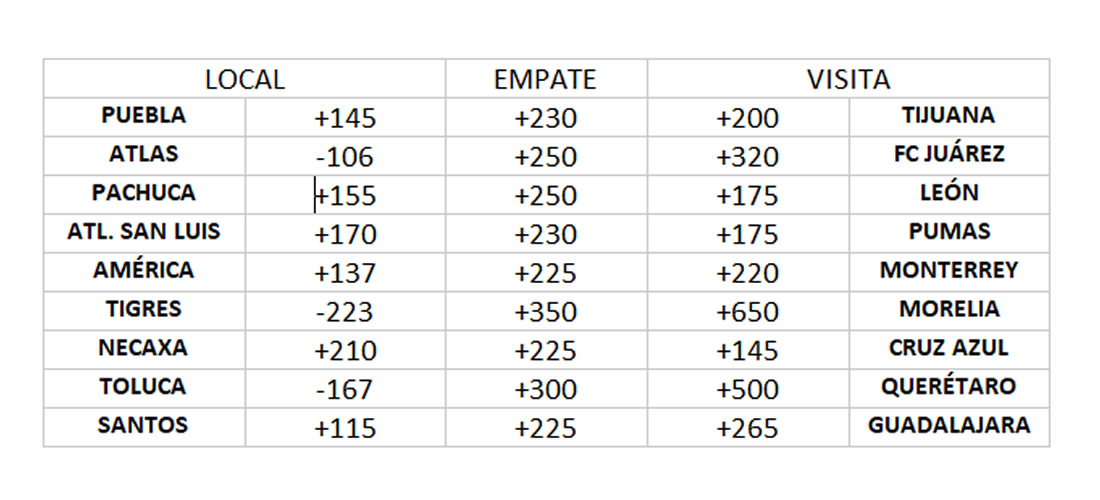Select Tigres local odds -223

point(345,311)
